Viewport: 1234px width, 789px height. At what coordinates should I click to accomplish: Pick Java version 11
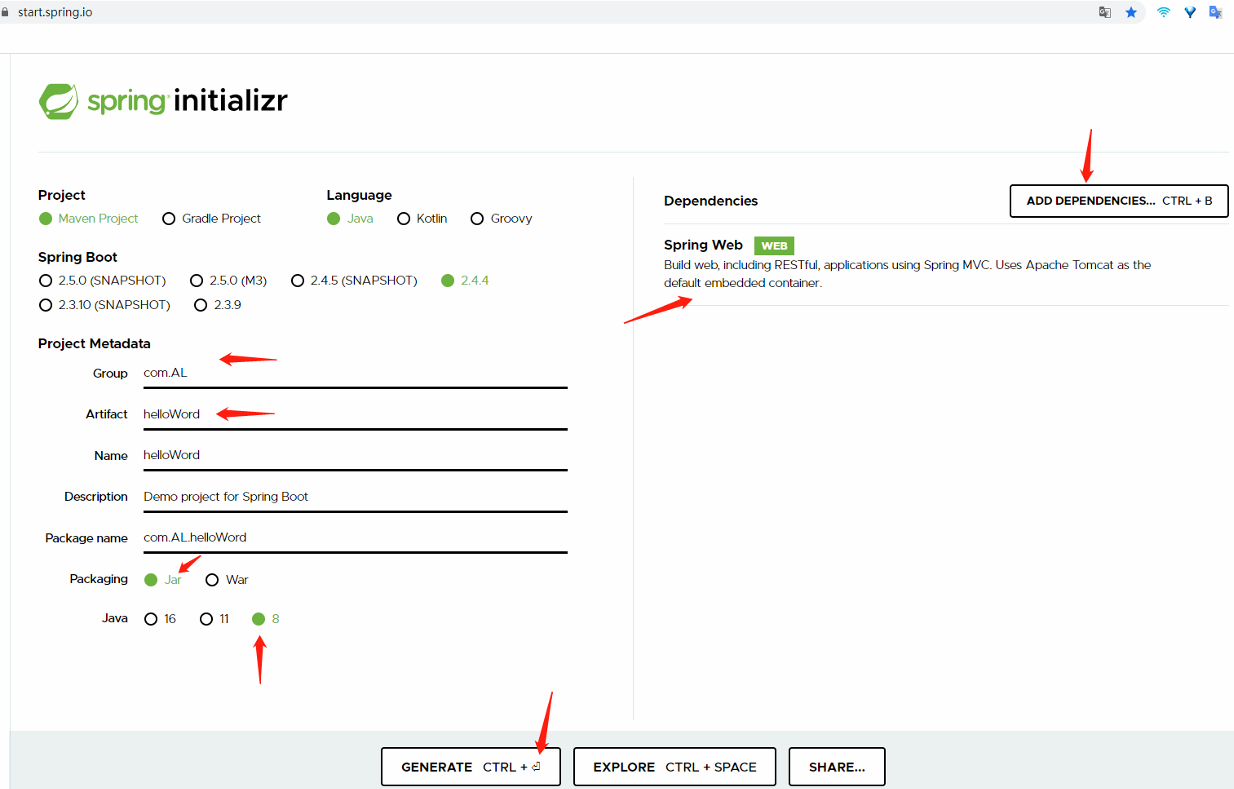coord(215,619)
